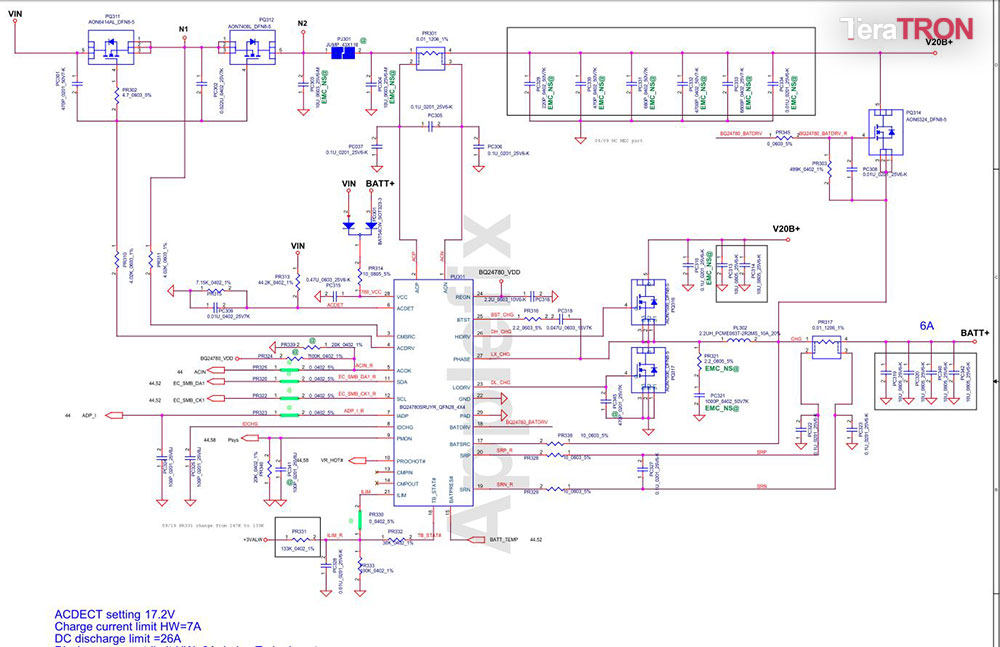Click the blue PJ301 jumper

click(343, 54)
